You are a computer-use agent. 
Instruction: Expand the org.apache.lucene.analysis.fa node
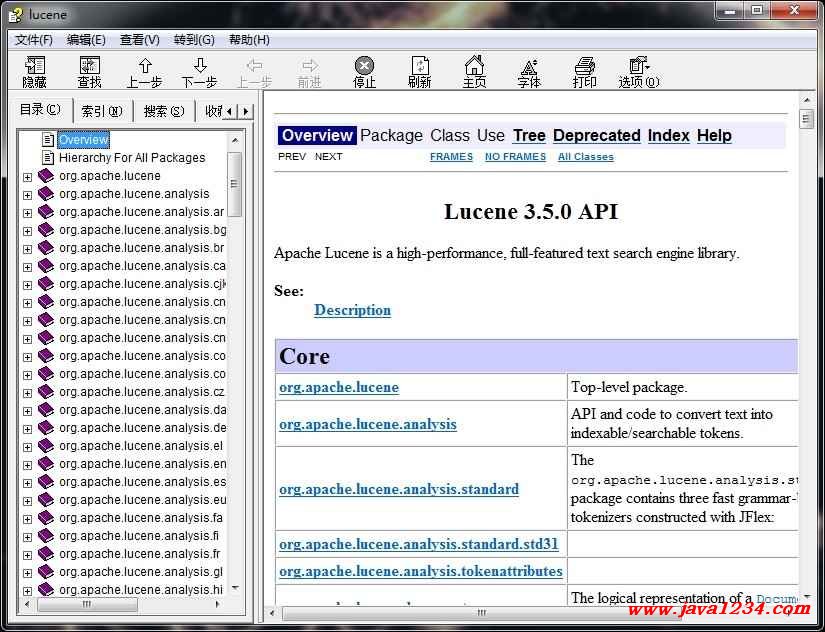(x=27, y=519)
